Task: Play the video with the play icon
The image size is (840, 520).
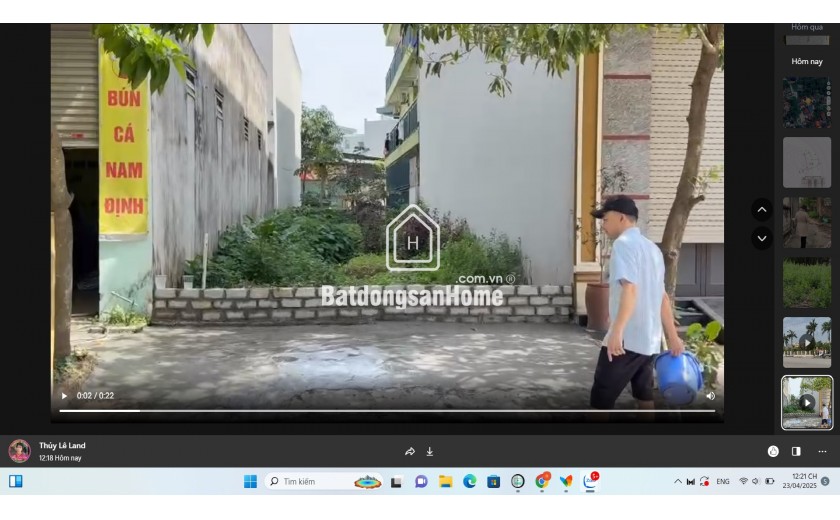Action: click(x=64, y=396)
